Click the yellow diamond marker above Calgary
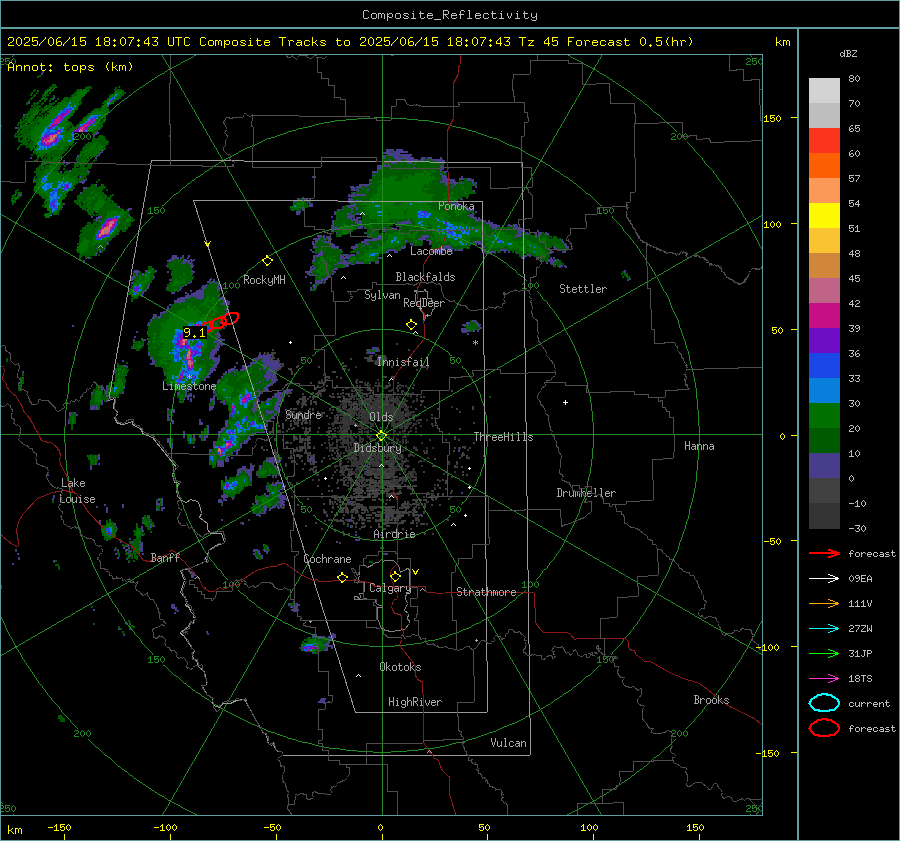 (x=395, y=576)
